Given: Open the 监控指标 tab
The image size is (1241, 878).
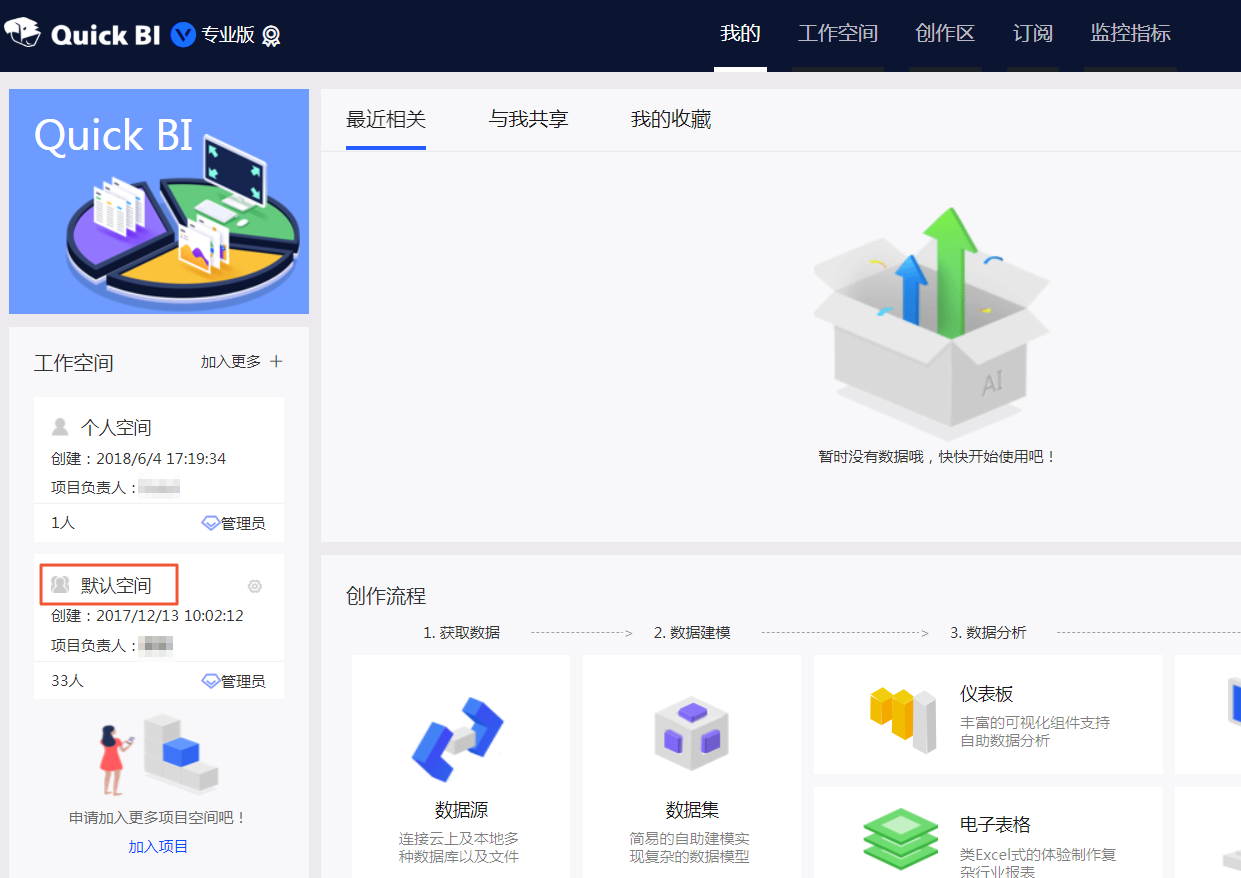Looking at the screenshot, I should pyautogui.click(x=1130, y=33).
